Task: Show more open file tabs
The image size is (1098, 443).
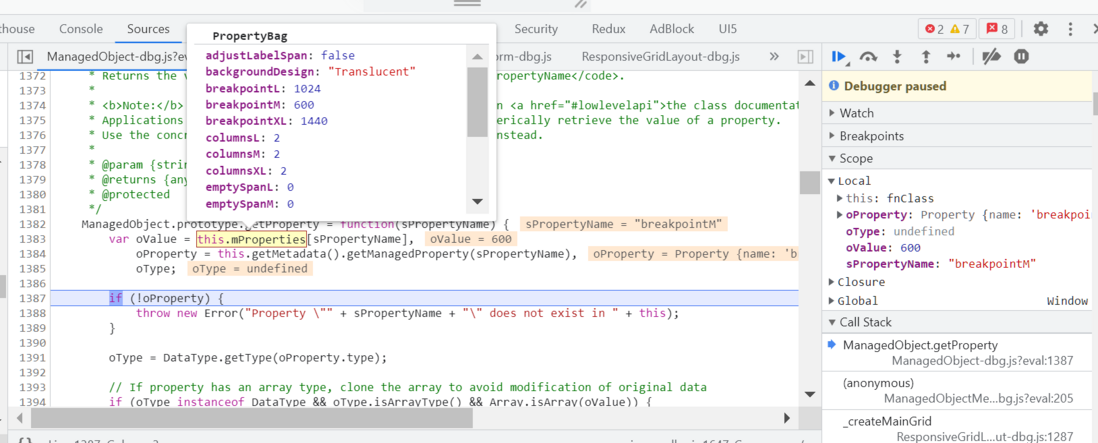Action: [774, 57]
